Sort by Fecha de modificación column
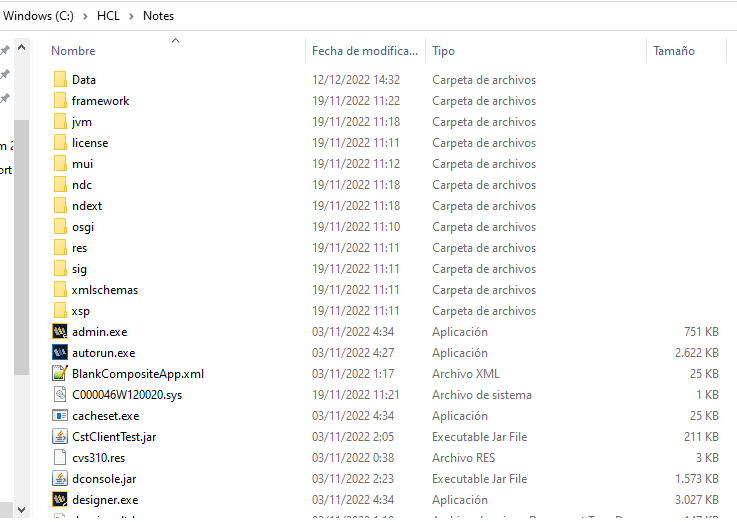This screenshot has width=737, height=522. click(364, 51)
